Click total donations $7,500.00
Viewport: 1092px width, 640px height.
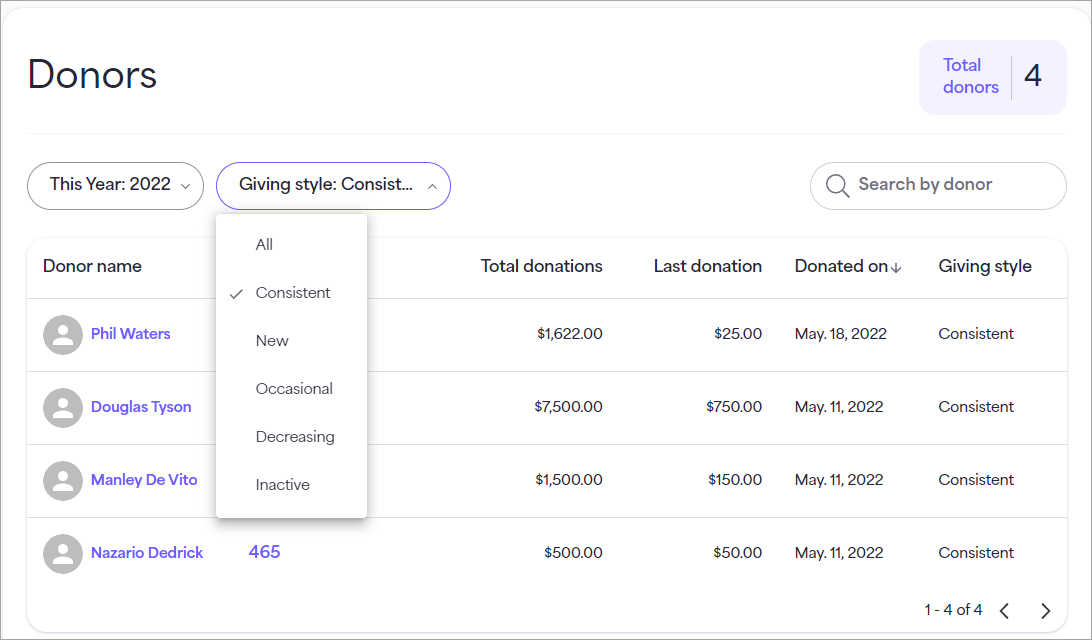coord(568,407)
